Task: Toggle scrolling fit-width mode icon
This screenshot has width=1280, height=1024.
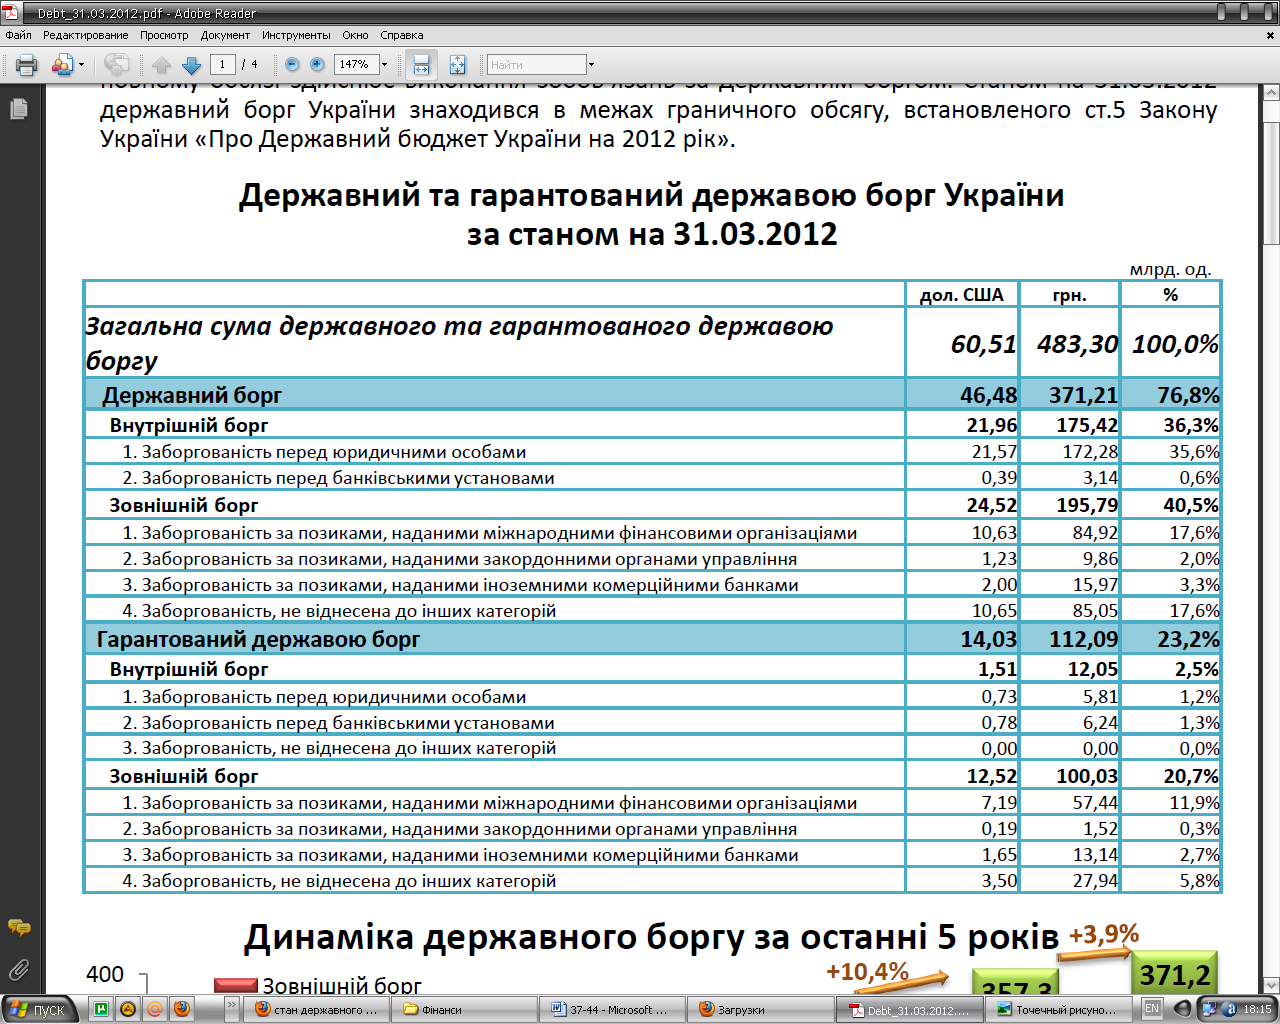Action: [x=422, y=65]
